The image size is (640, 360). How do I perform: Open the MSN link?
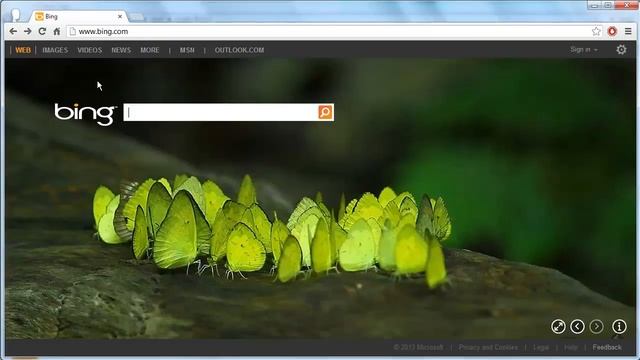[187, 50]
